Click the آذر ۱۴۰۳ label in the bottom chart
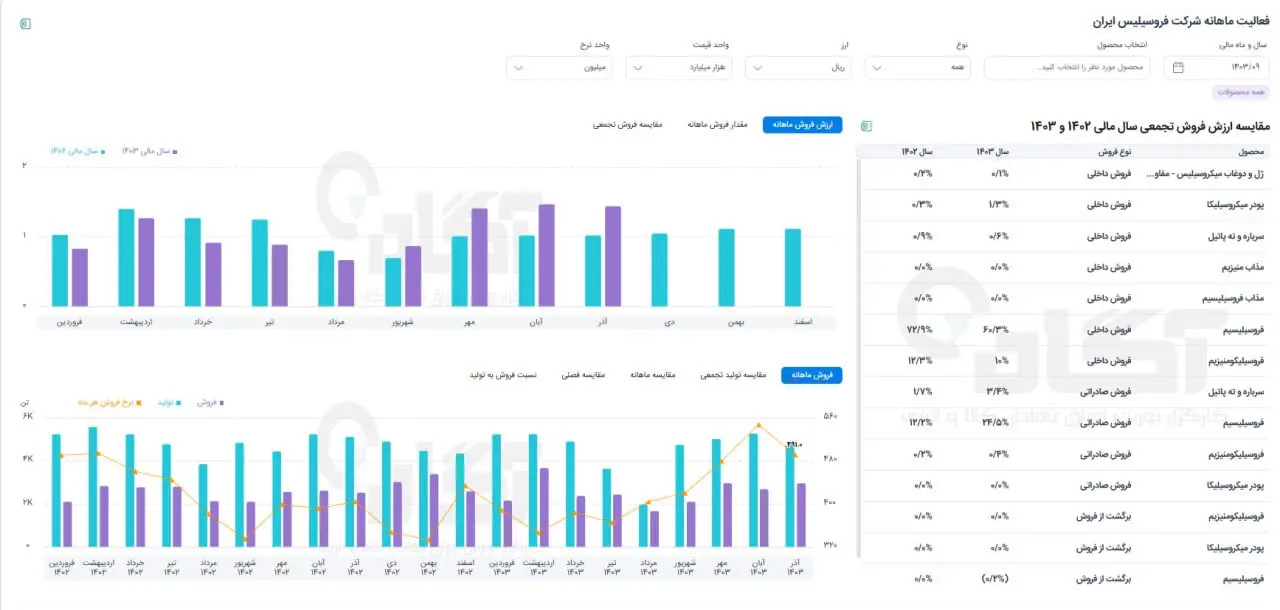The width and height of the screenshot is (1280, 610). [794, 567]
